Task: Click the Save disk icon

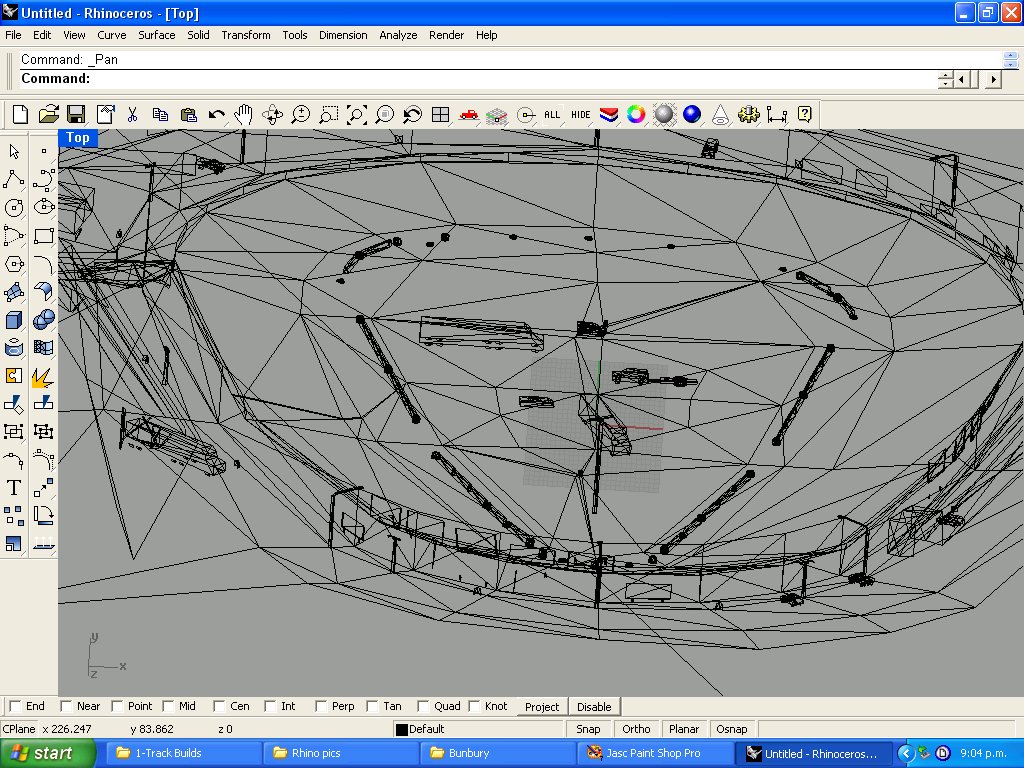Action: point(76,115)
